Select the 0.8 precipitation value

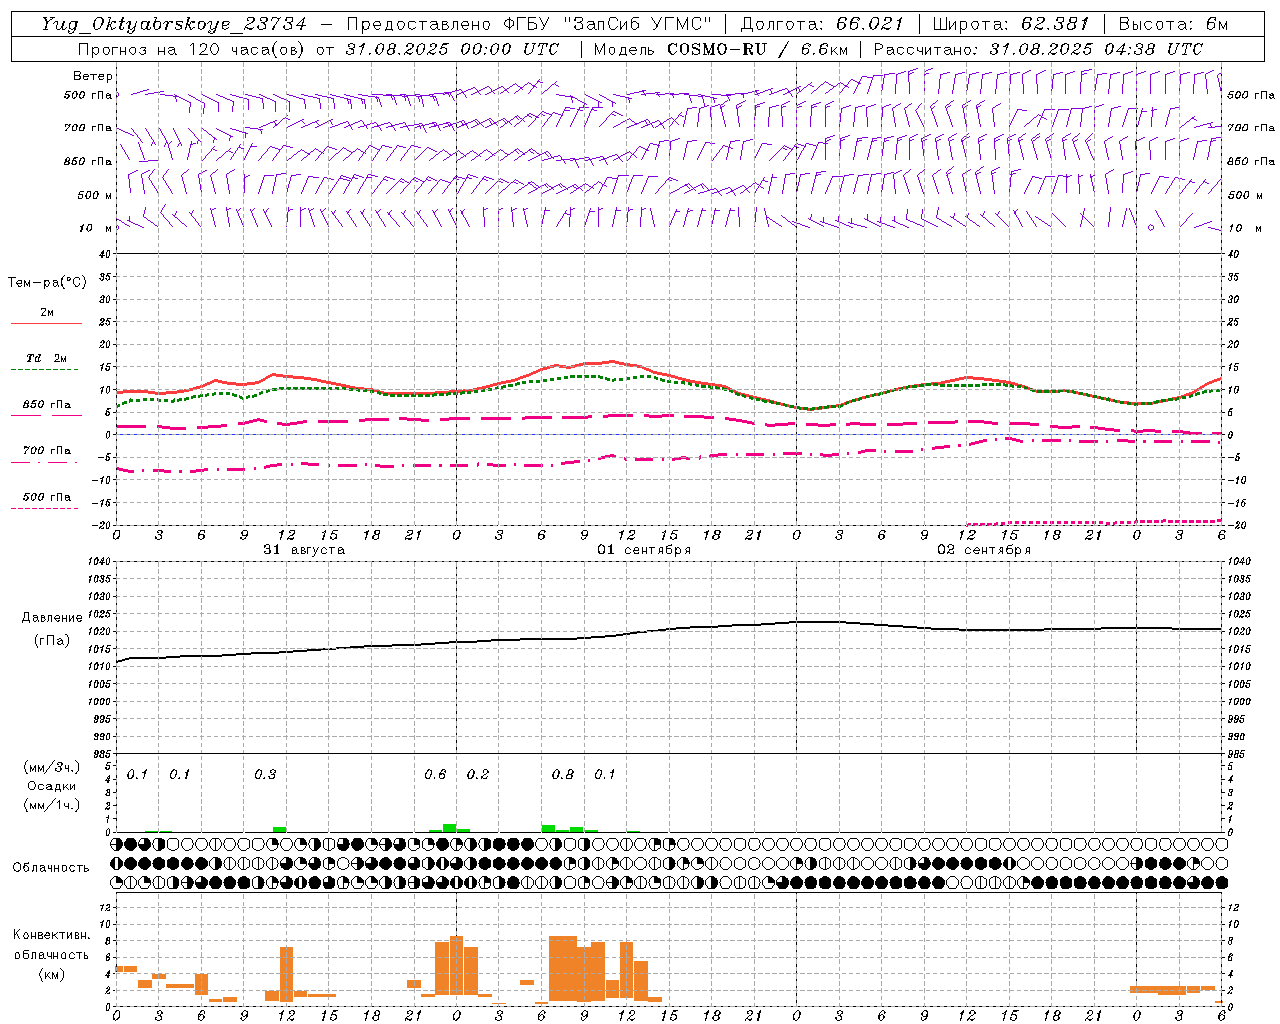click(563, 775)
